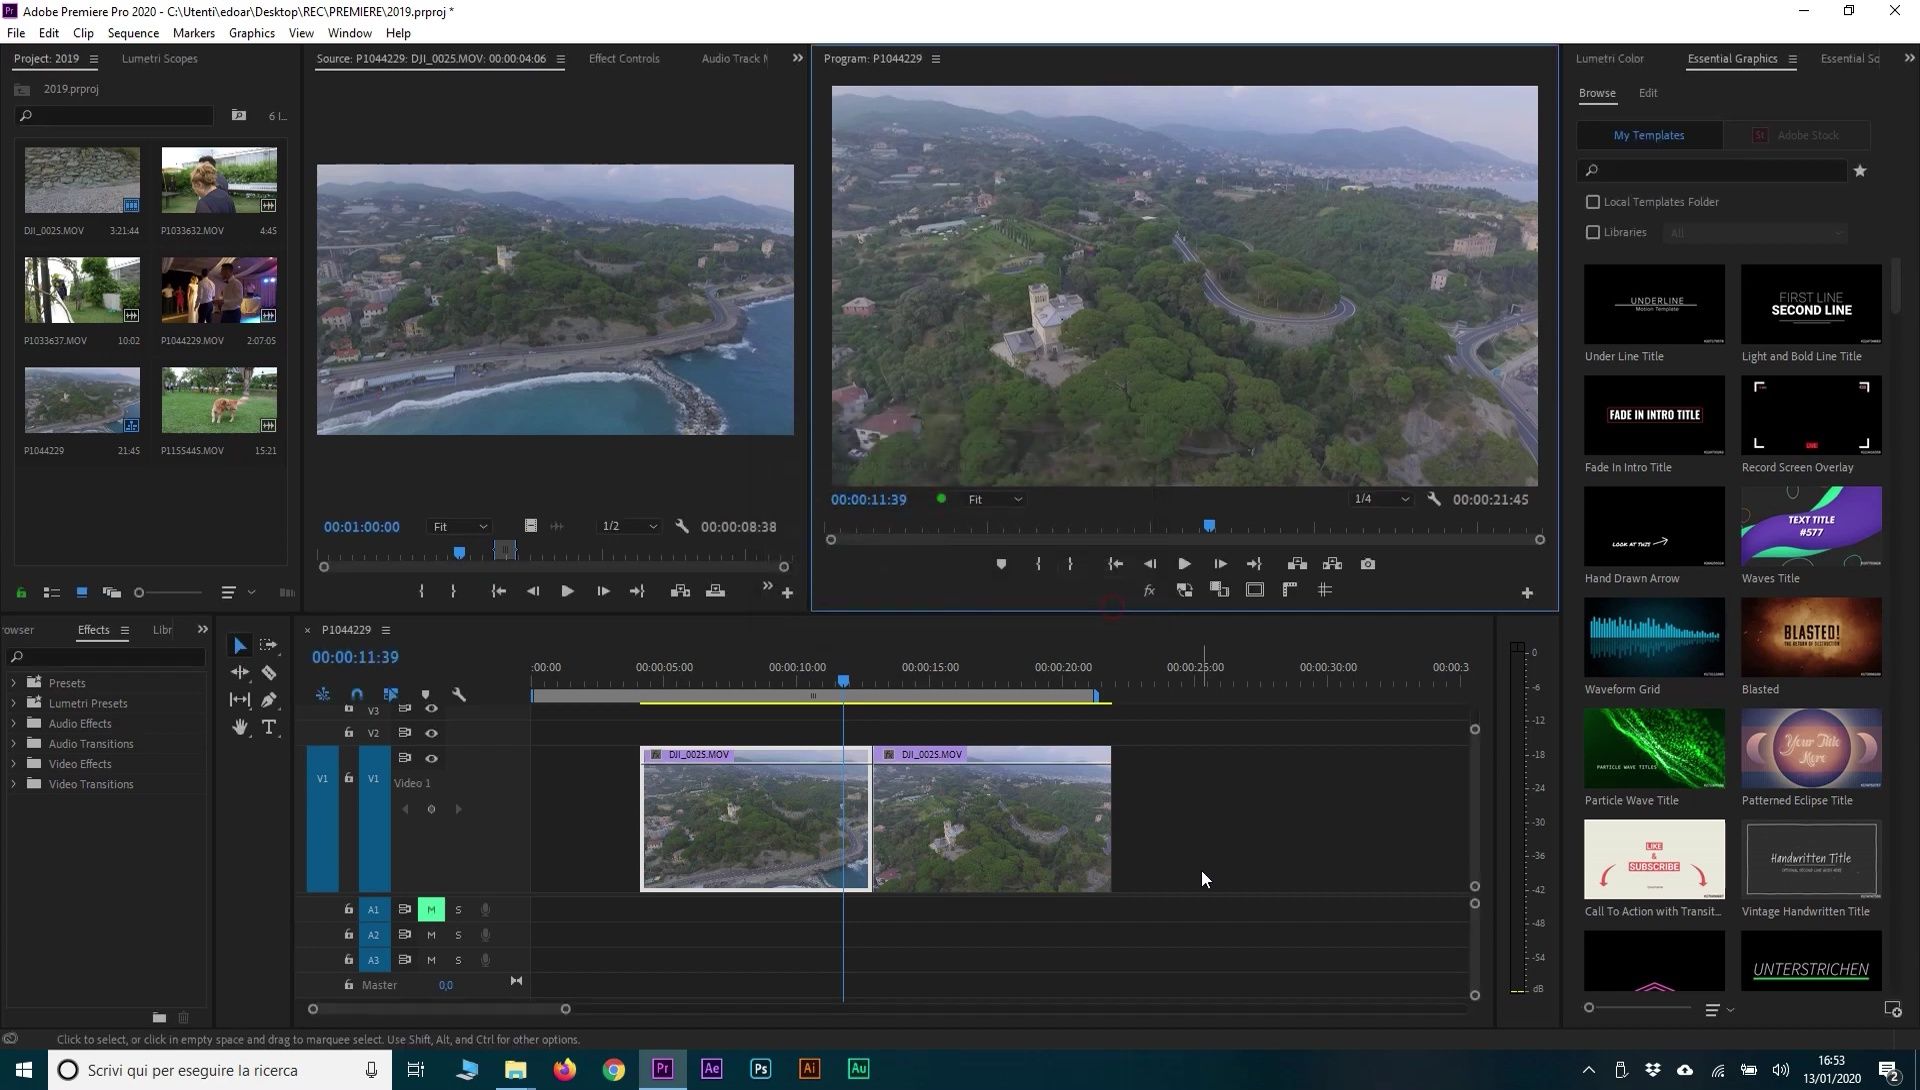
Task: Step back one frame in Program monitor
Action: point(1150,564)
